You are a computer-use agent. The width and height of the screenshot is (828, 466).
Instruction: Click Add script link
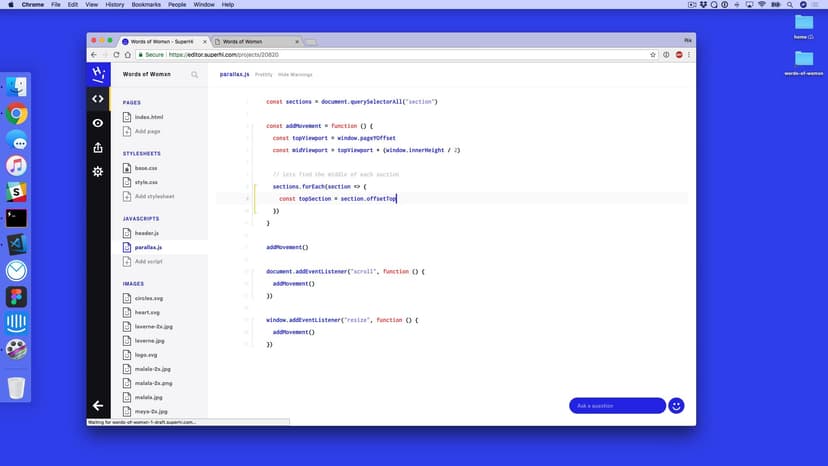[x=148, y=261]
